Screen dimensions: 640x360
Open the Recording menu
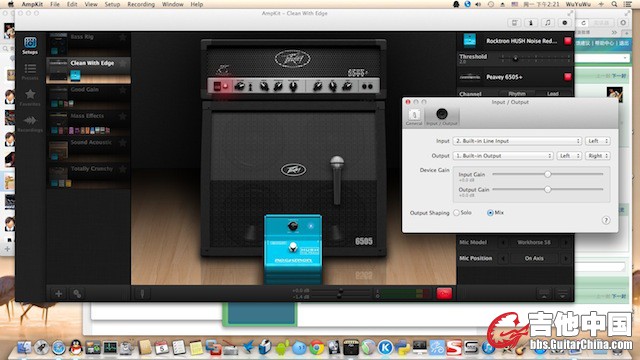click(x=141, y=4)
